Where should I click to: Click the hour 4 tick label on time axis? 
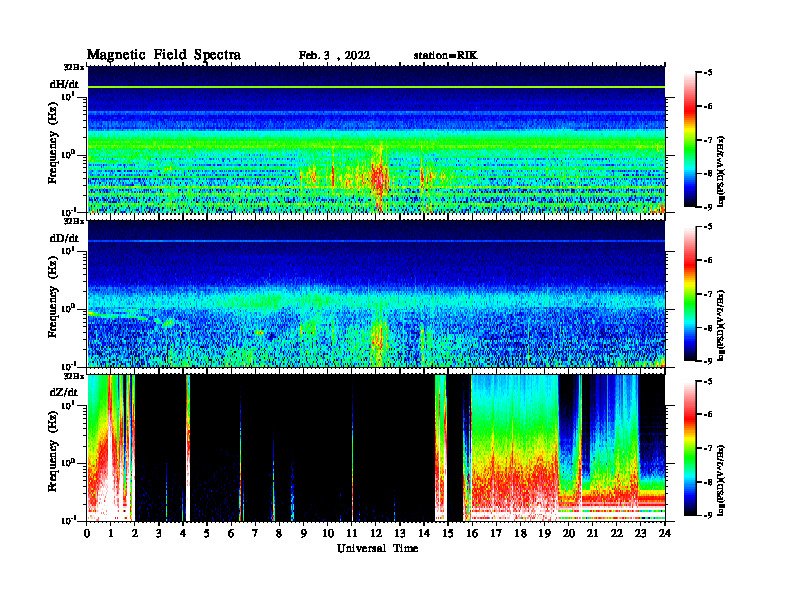pos(183,533)
